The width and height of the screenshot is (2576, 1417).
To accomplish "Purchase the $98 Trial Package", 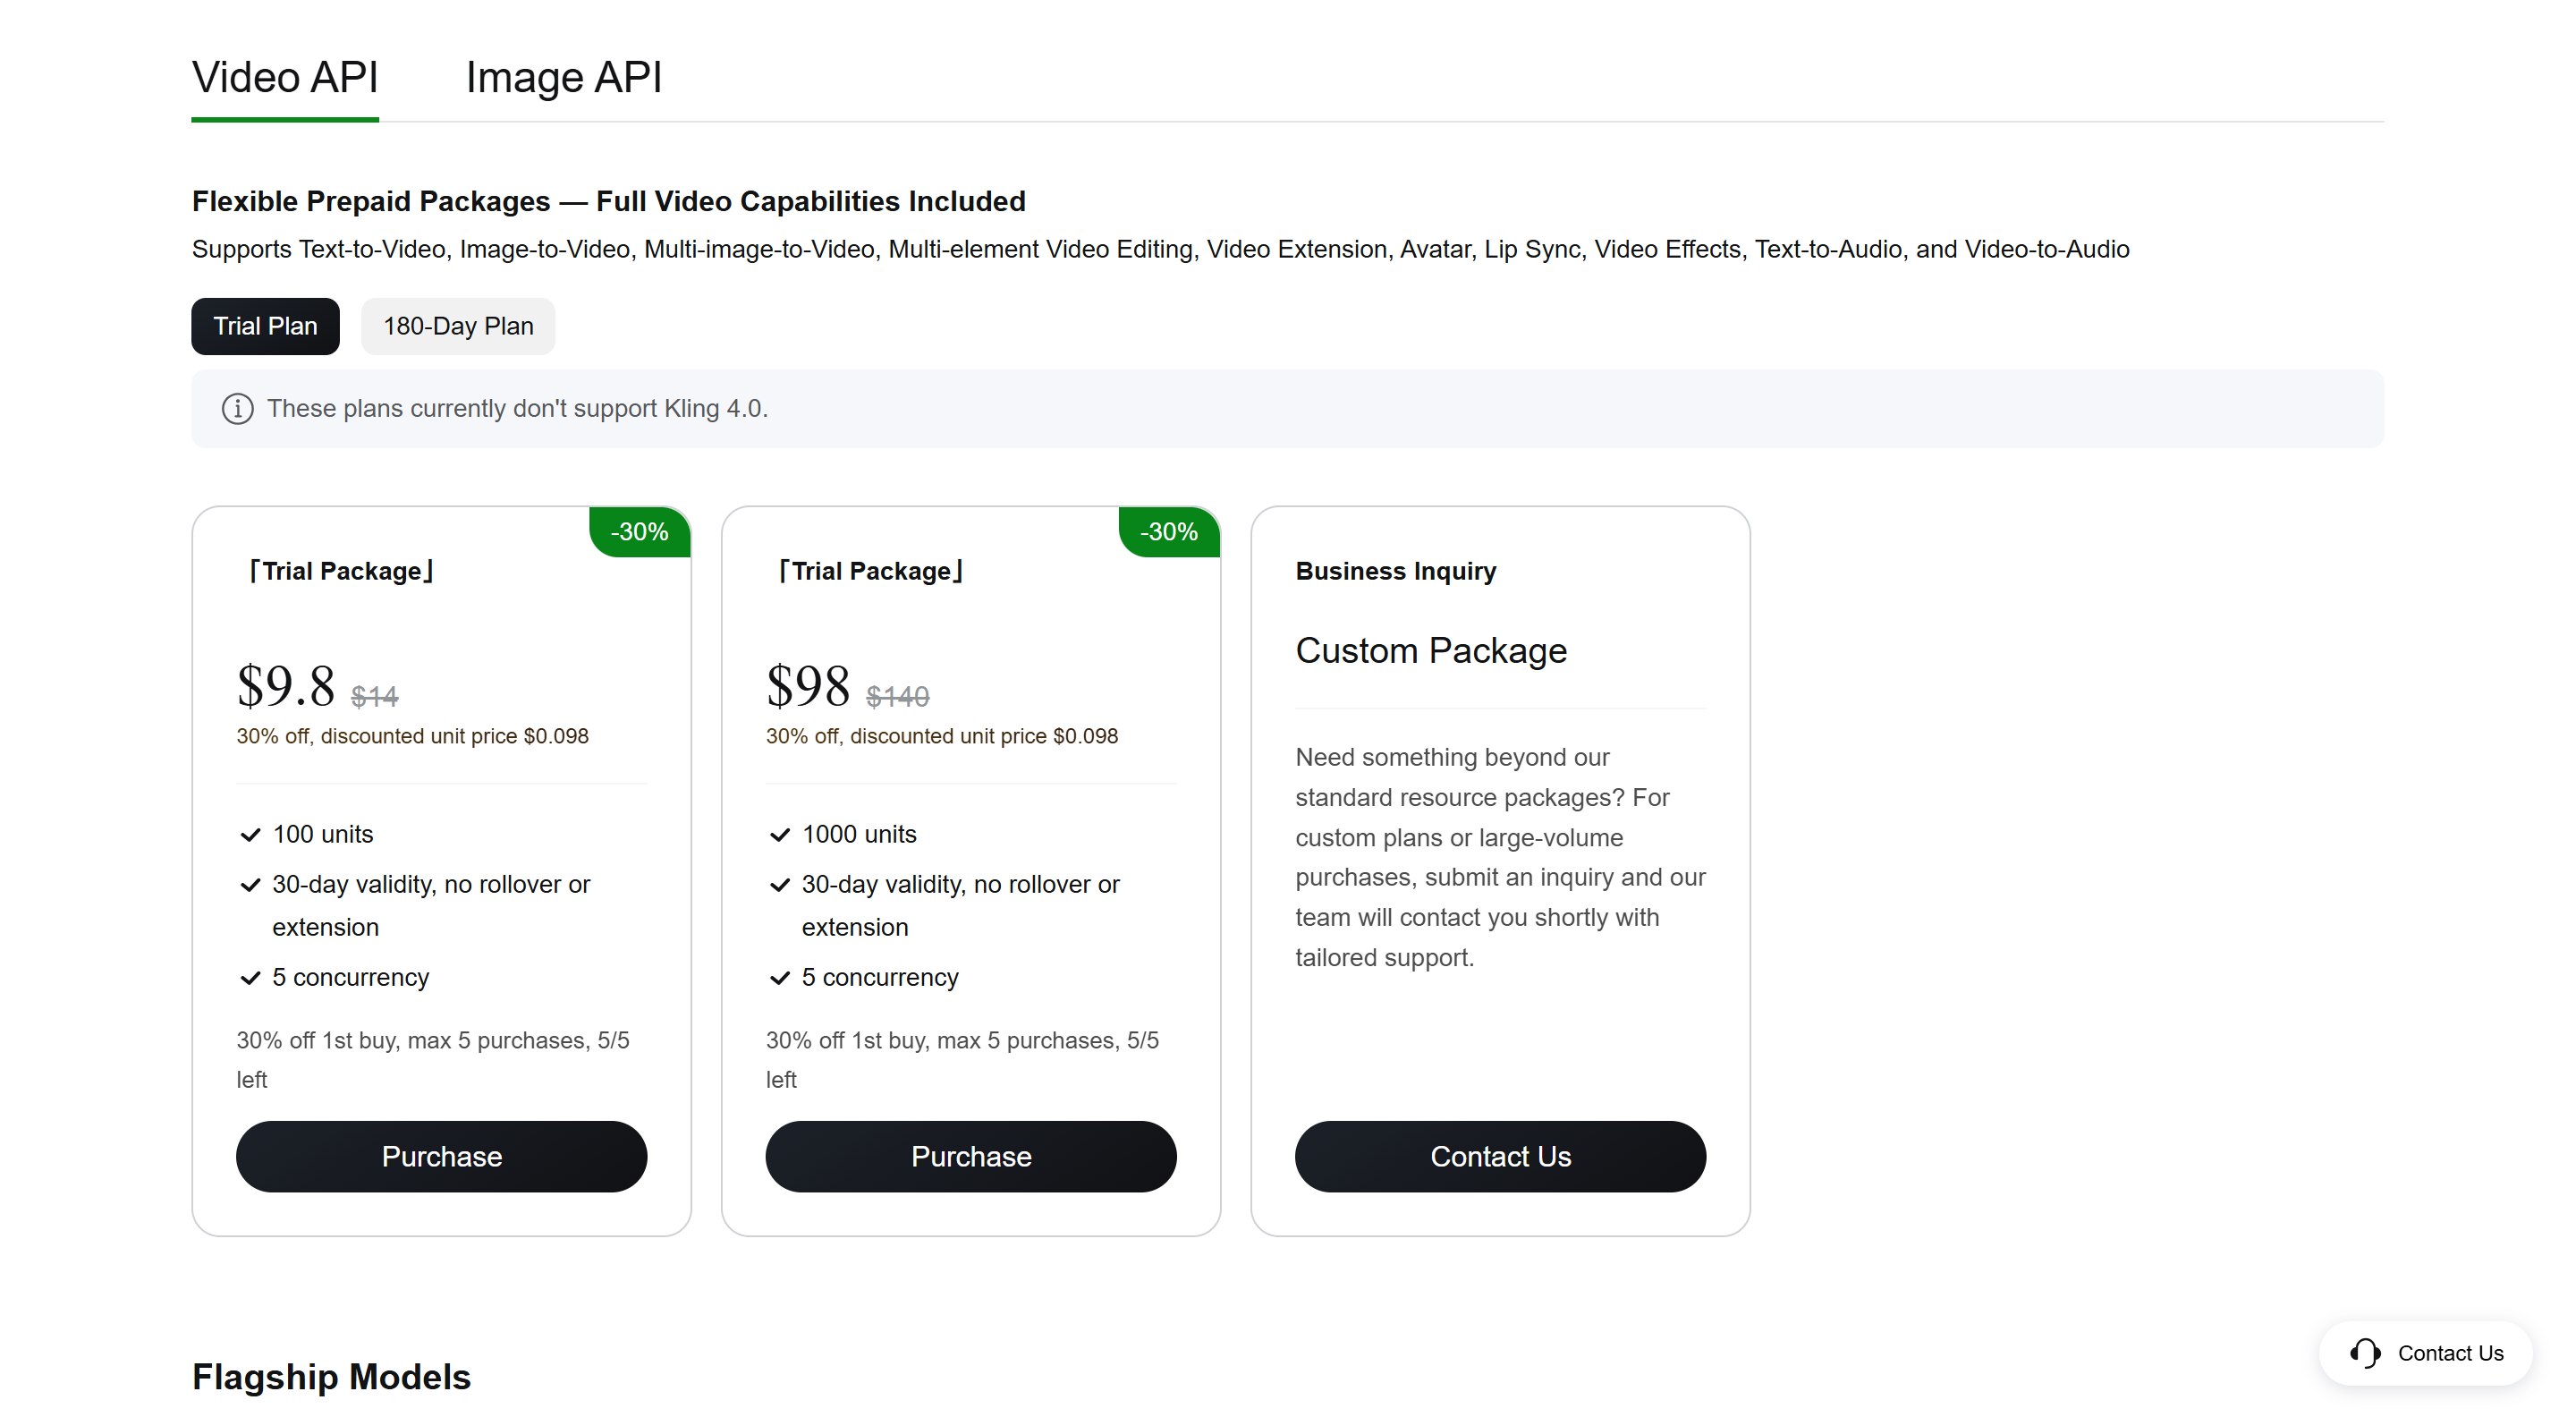I will [x=971, y=1156].
